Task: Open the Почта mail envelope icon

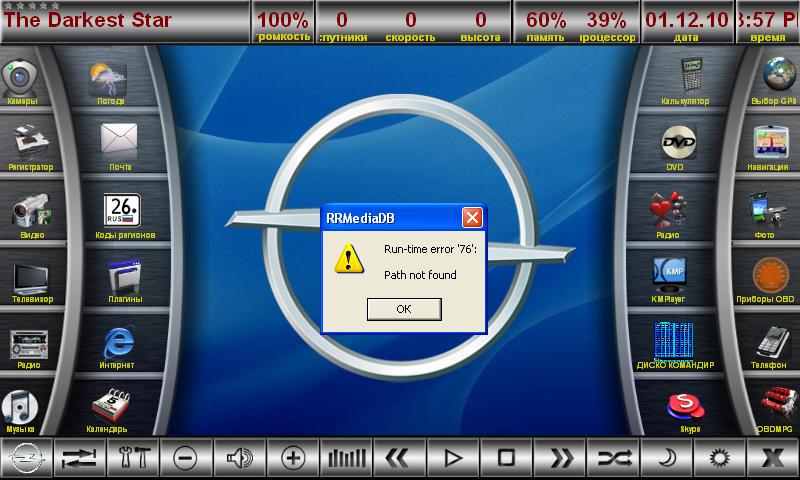Action: pyautogui.click(x=119, y=139)
